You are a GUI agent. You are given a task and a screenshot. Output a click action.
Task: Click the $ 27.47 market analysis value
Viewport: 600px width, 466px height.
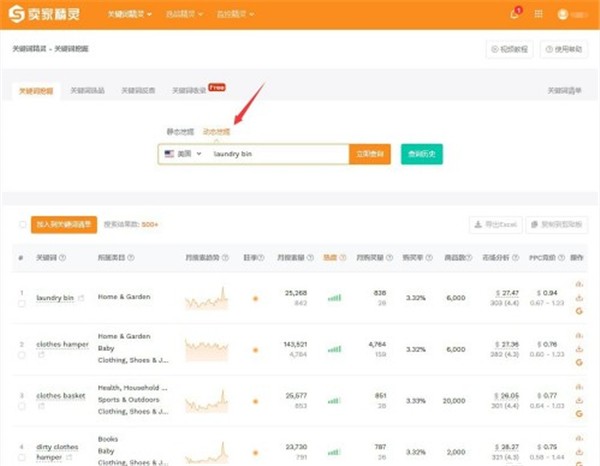507,293
